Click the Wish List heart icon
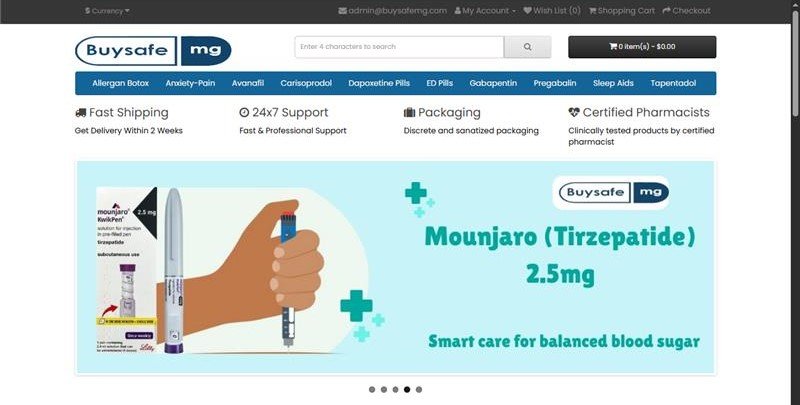Image resolution: width=800 pixels, height=405 pixels. click(x=528, y=10)
